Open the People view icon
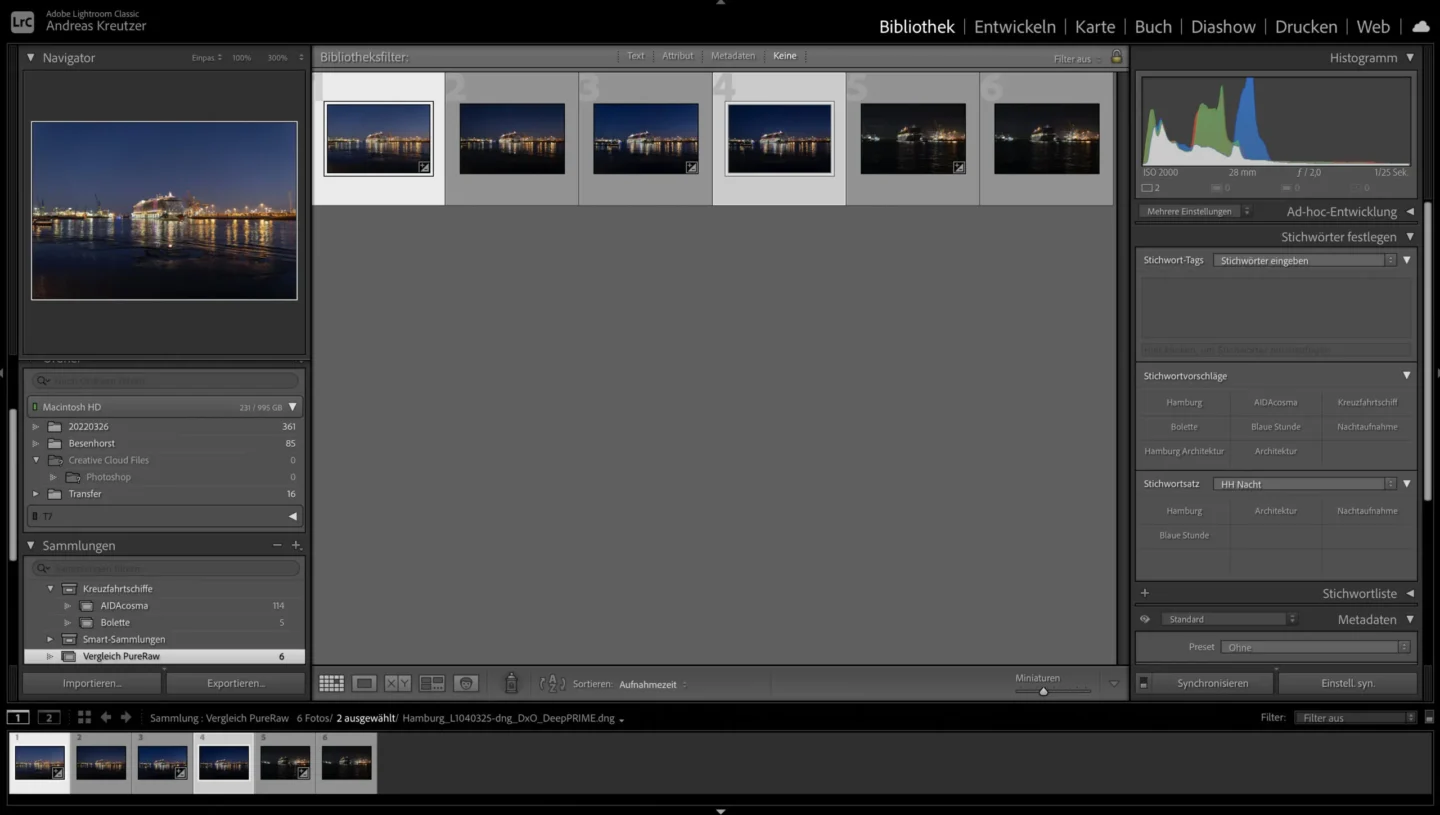1440x815 pixels. (x=465, y=683)
